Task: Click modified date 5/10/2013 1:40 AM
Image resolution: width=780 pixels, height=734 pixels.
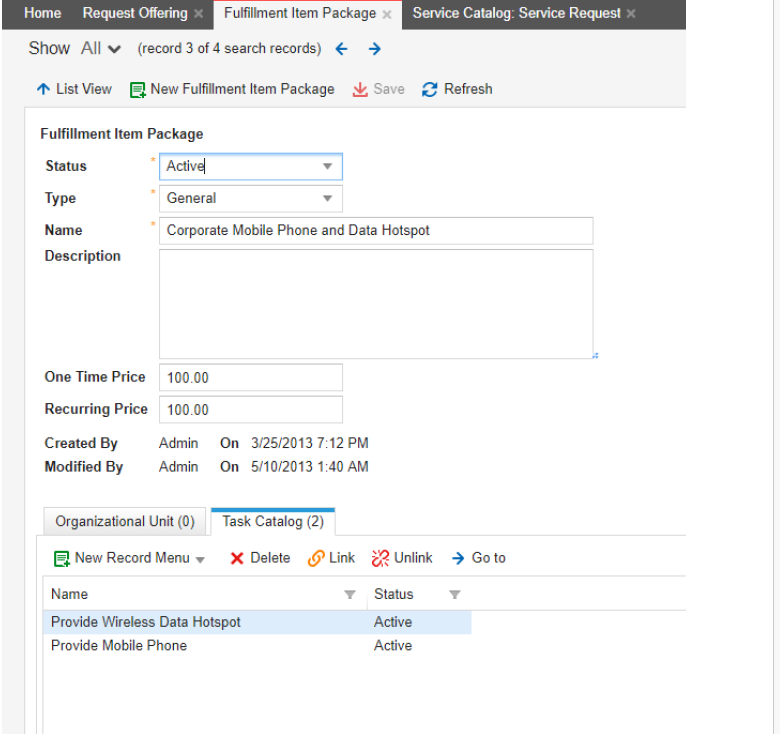Action: click(309, 467)
